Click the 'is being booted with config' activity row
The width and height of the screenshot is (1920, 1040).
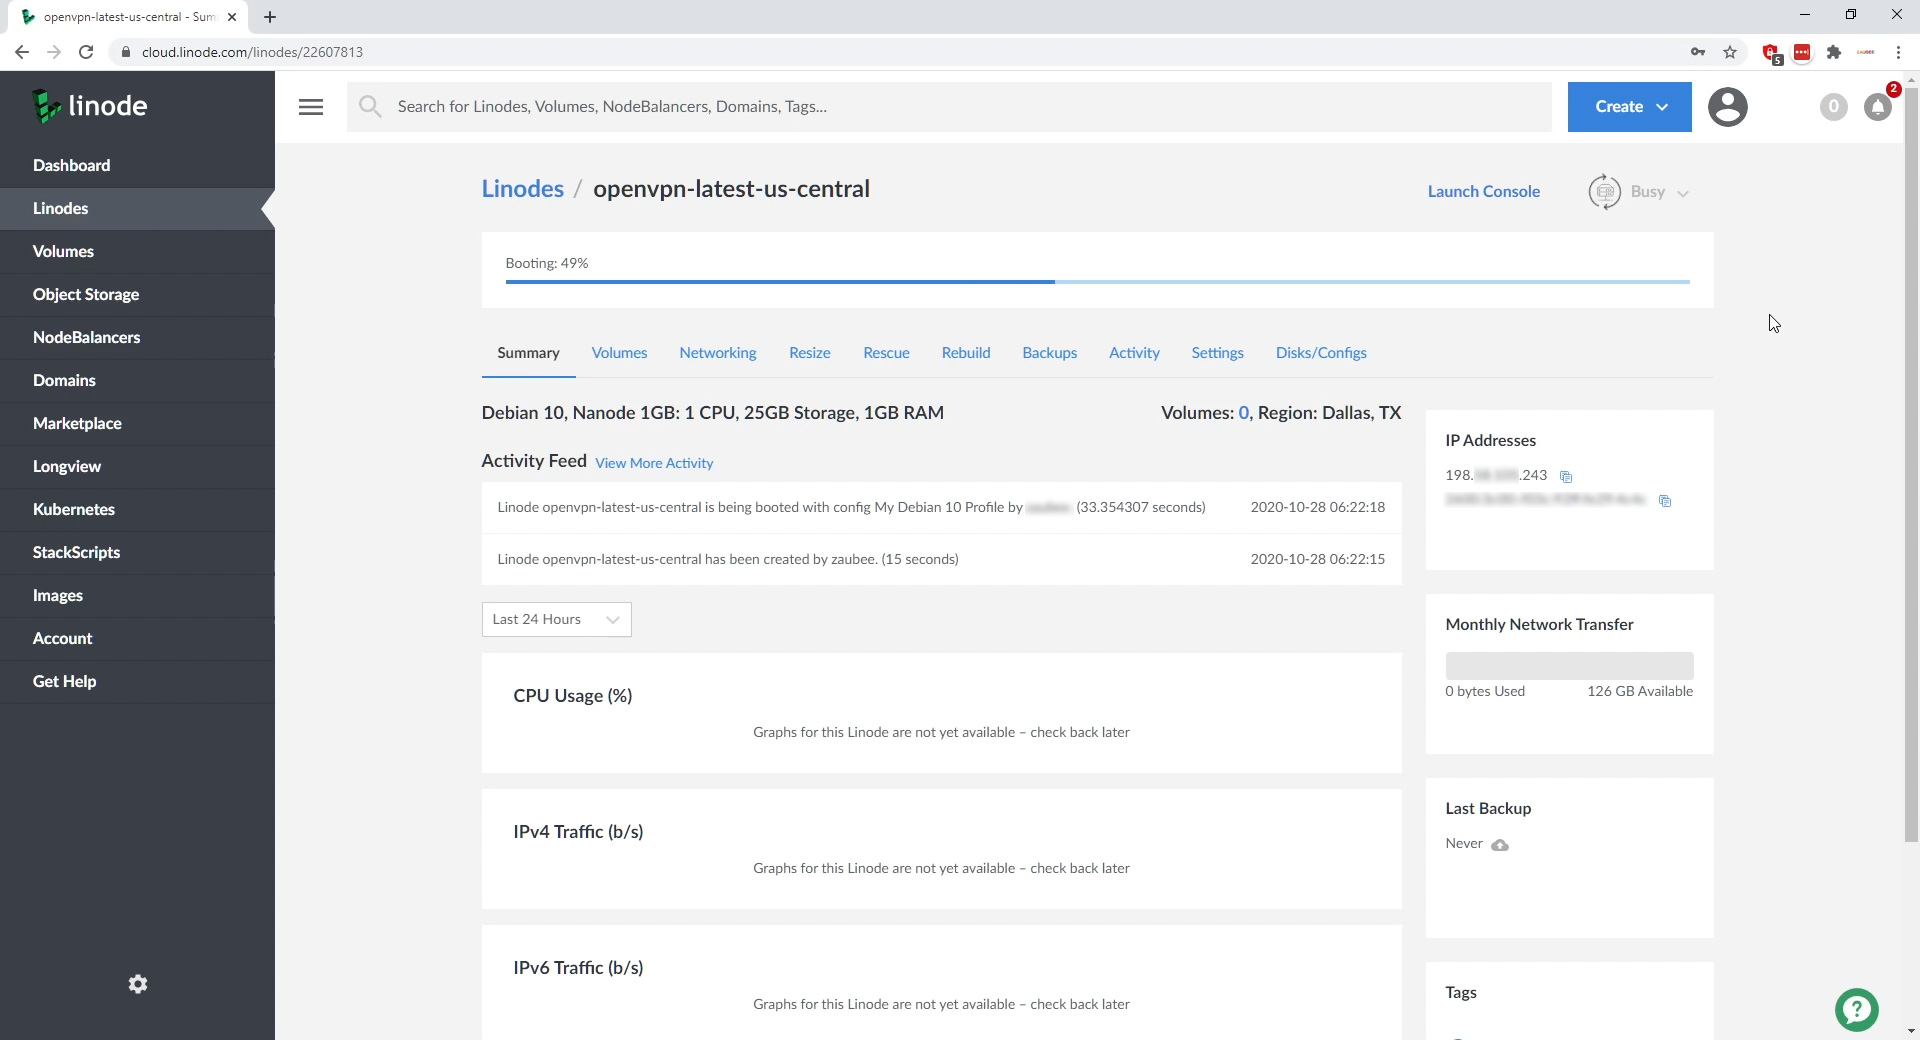[941, 508]
